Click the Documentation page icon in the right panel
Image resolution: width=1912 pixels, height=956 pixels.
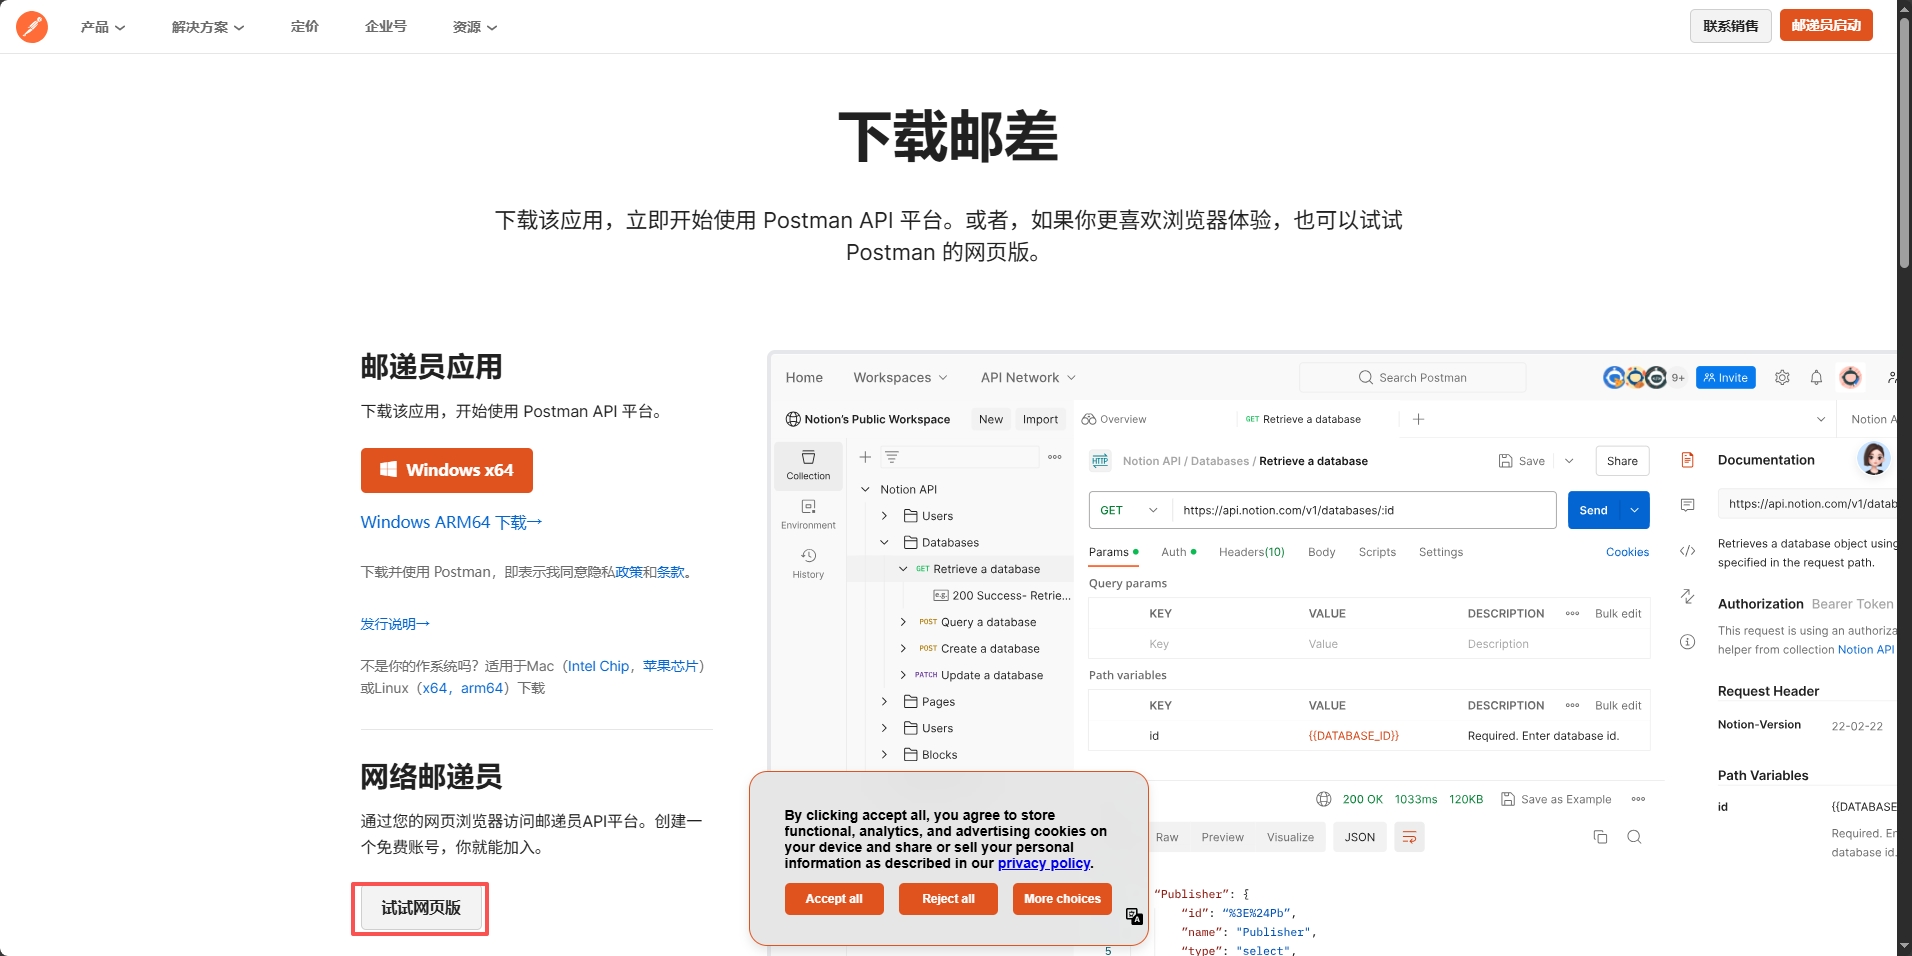point(1688,460)
